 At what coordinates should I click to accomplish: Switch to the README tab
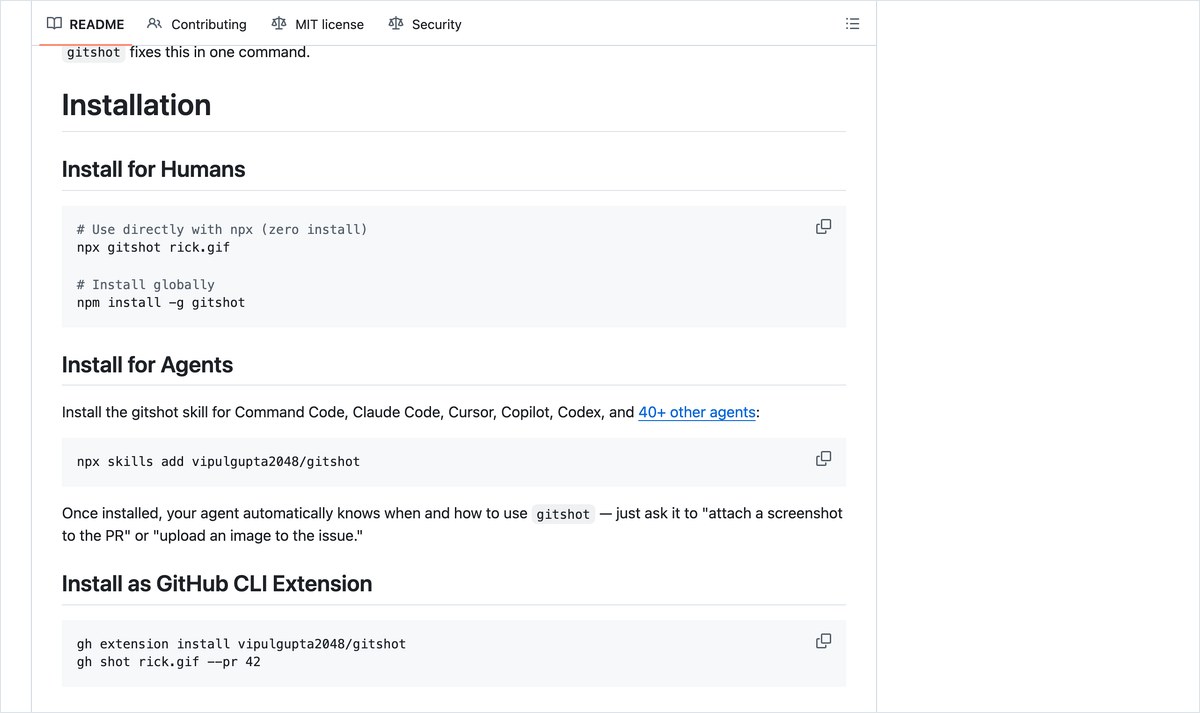point(86,24)
